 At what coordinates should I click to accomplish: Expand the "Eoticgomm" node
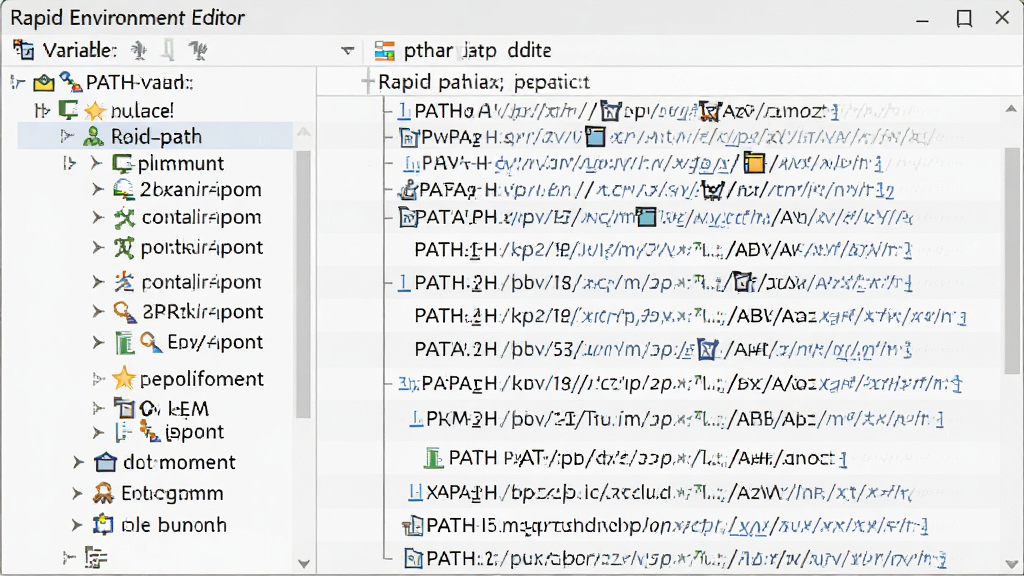click(x=77, y=493)
